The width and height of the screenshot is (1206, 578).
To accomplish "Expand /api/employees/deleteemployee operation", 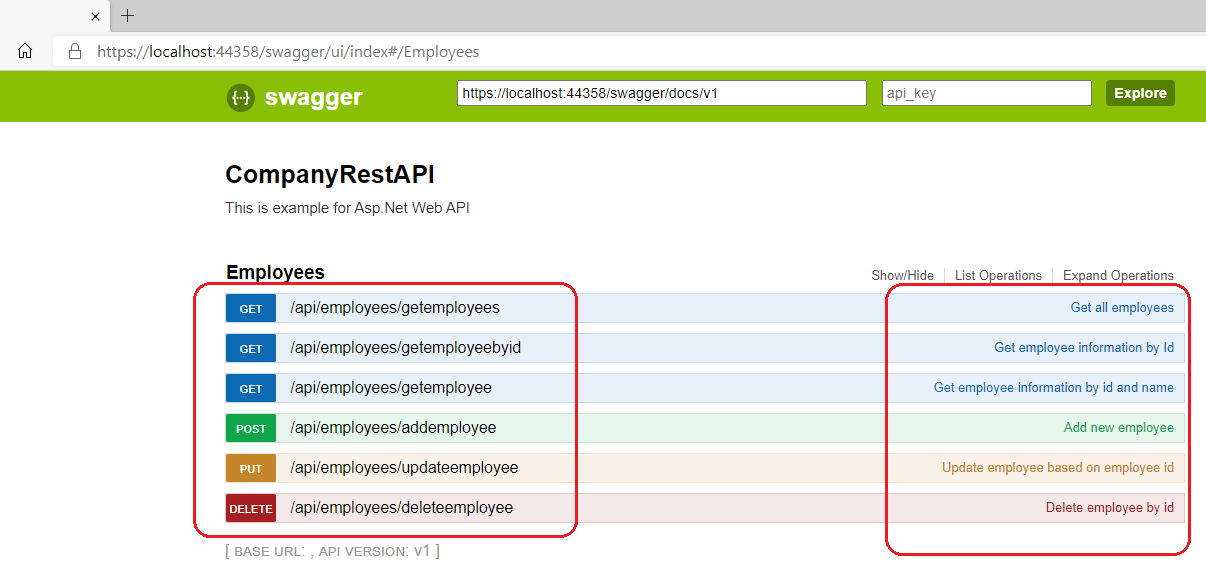I will [401, 508].
